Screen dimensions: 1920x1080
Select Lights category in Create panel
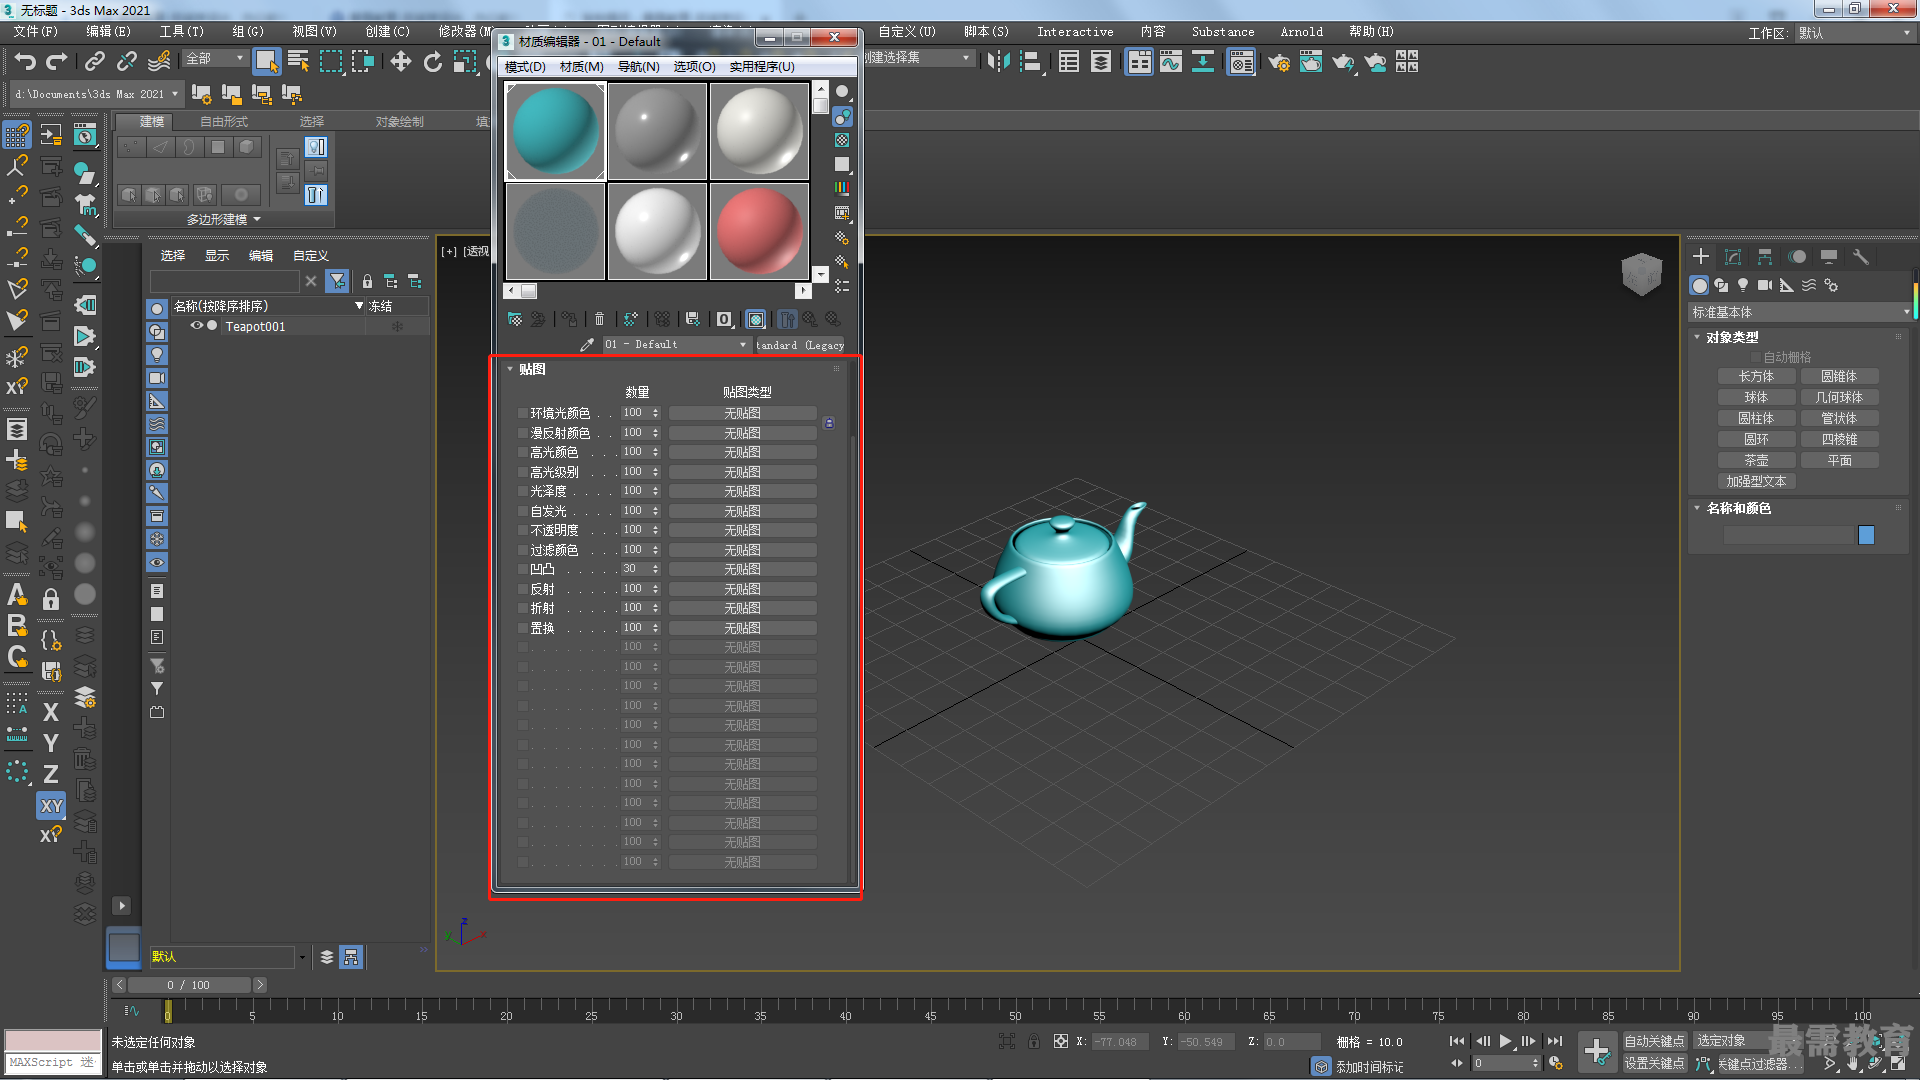(x=1743, y=285)
